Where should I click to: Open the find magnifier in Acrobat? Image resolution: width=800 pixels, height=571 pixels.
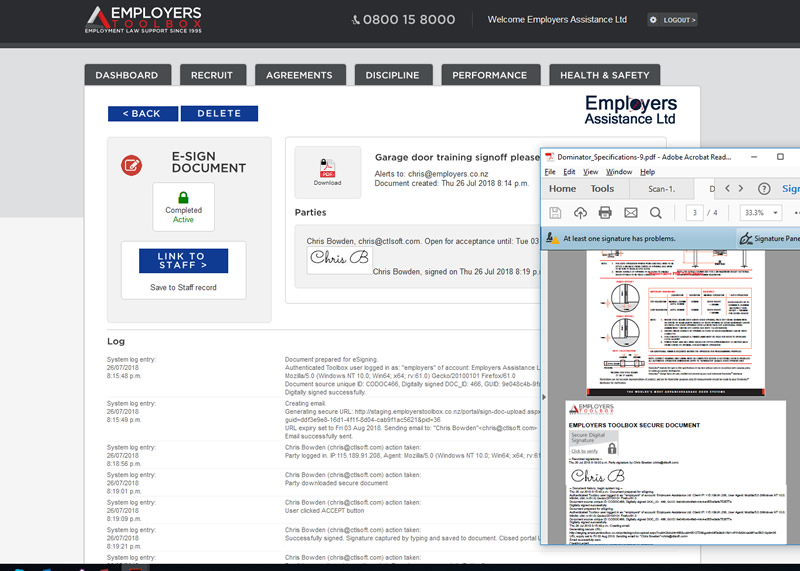(656, 212)
